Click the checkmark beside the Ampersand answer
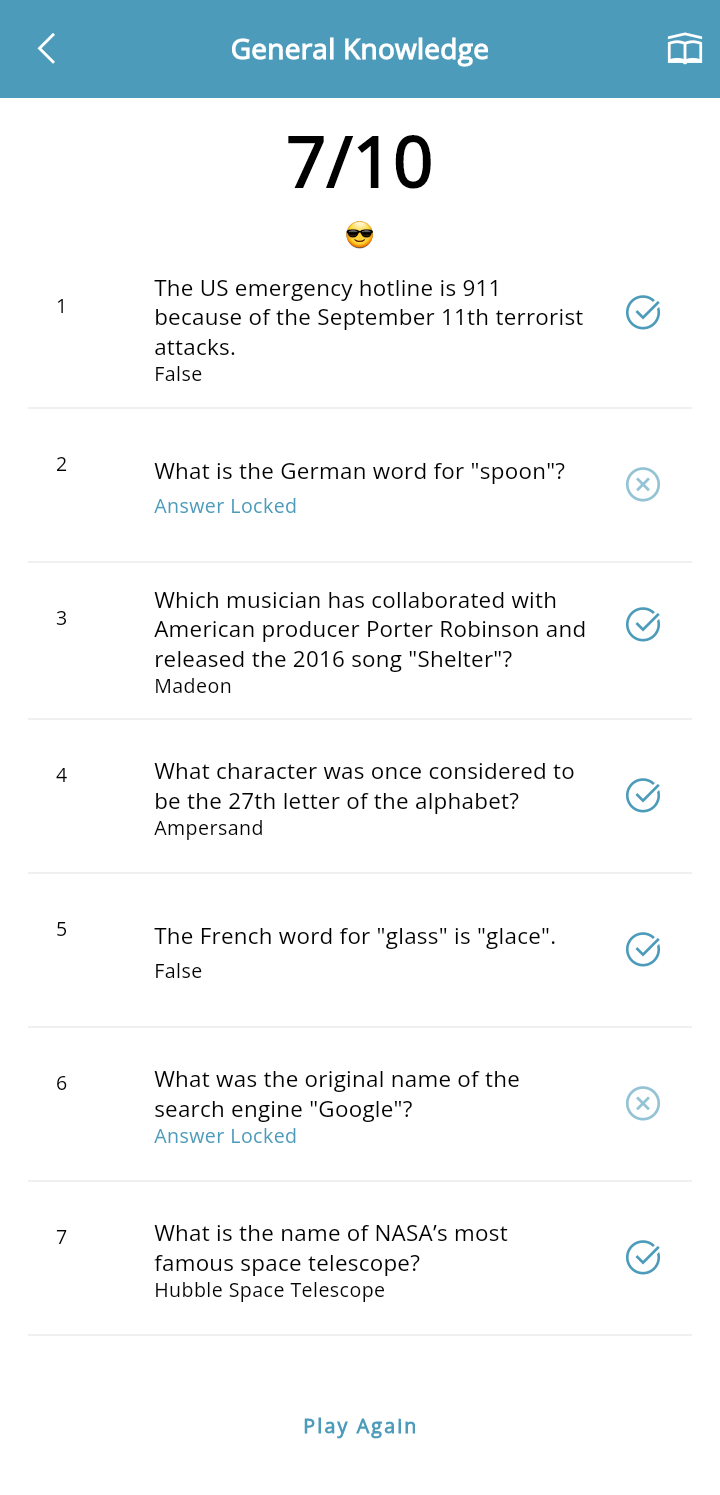The image size is (720, 1495). (643, 795)
